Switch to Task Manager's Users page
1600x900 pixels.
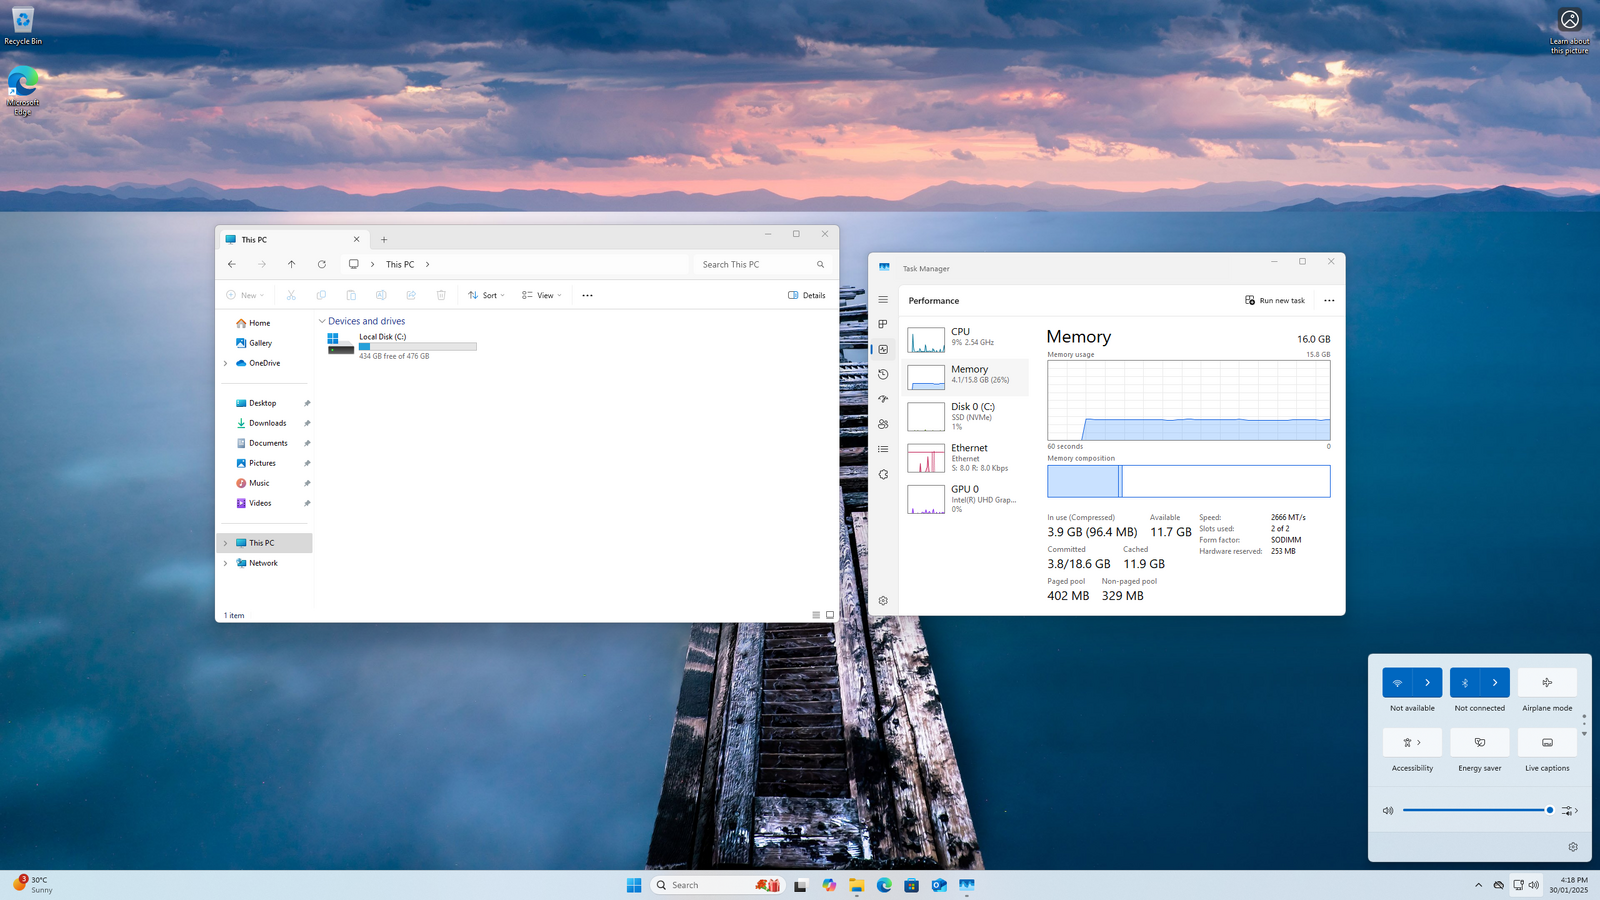[x=883, y=424]
